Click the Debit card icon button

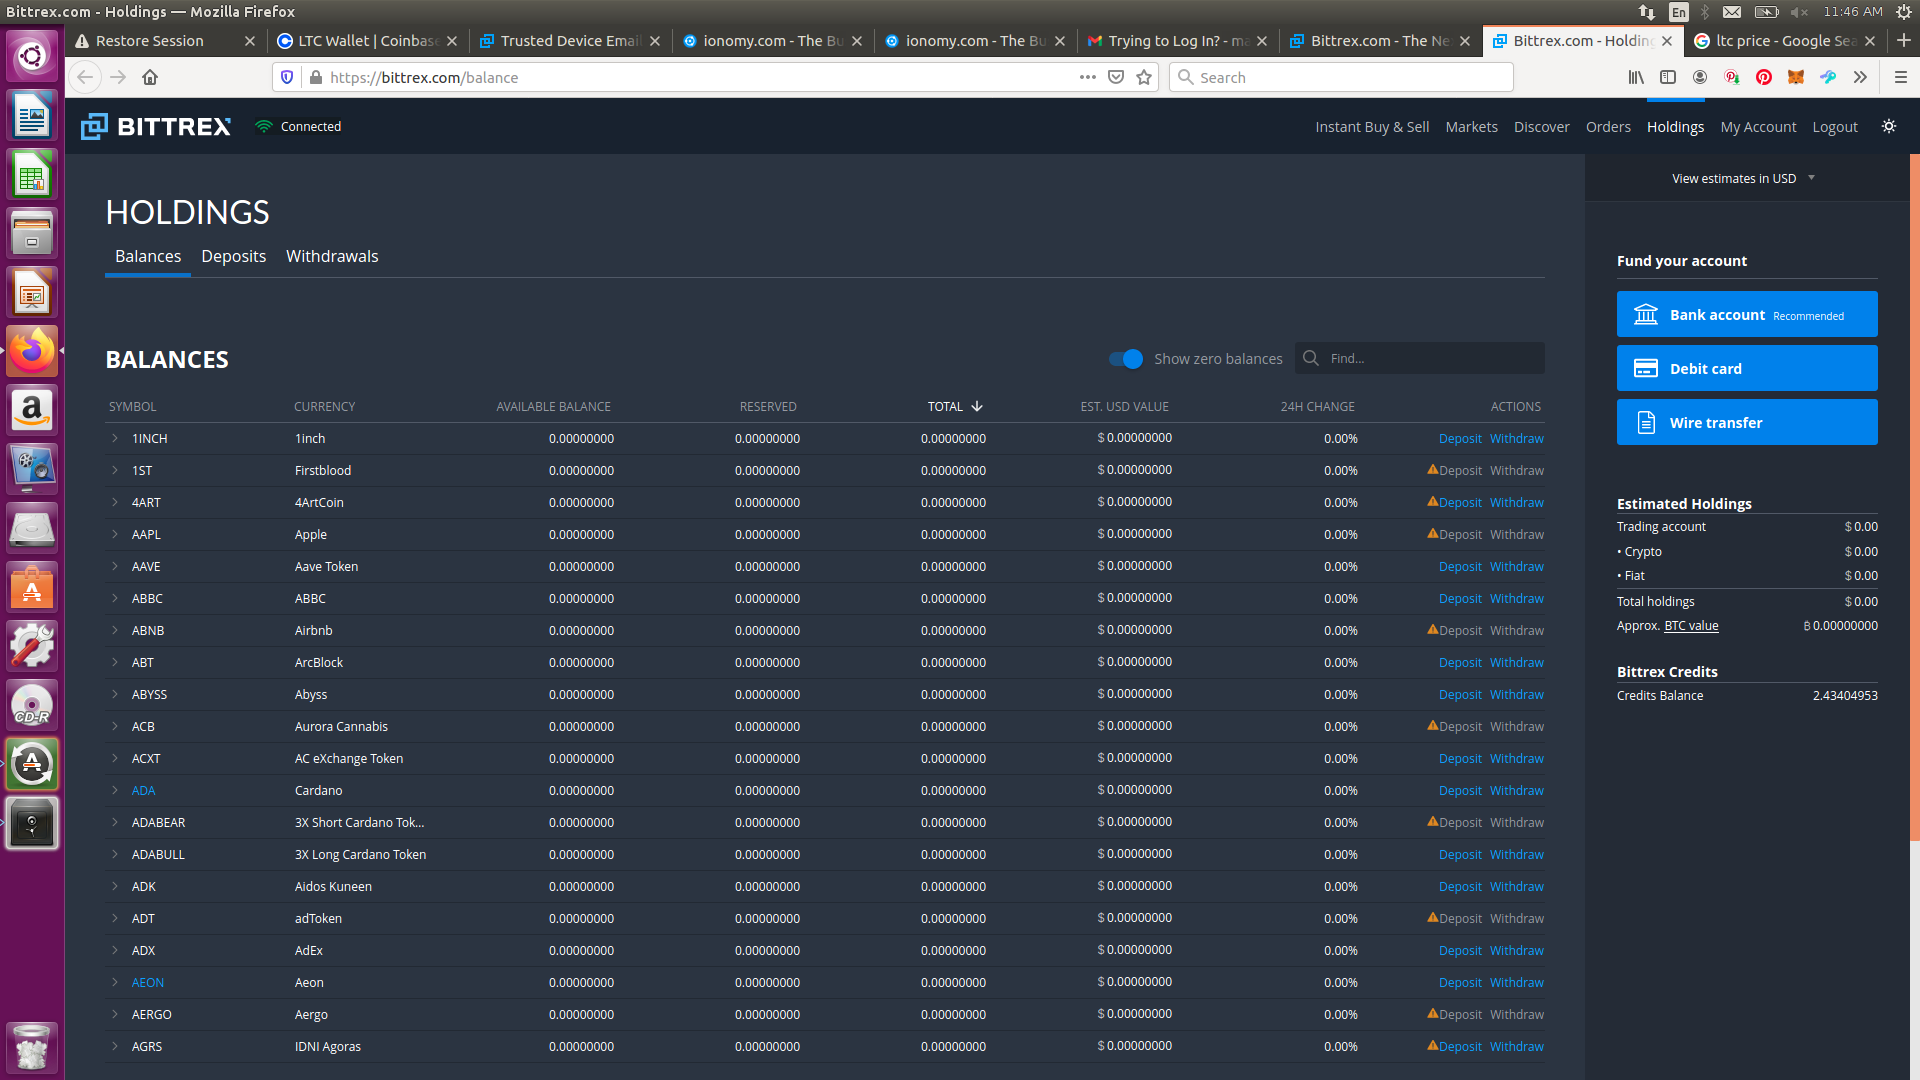click(x=1645, y=369)
